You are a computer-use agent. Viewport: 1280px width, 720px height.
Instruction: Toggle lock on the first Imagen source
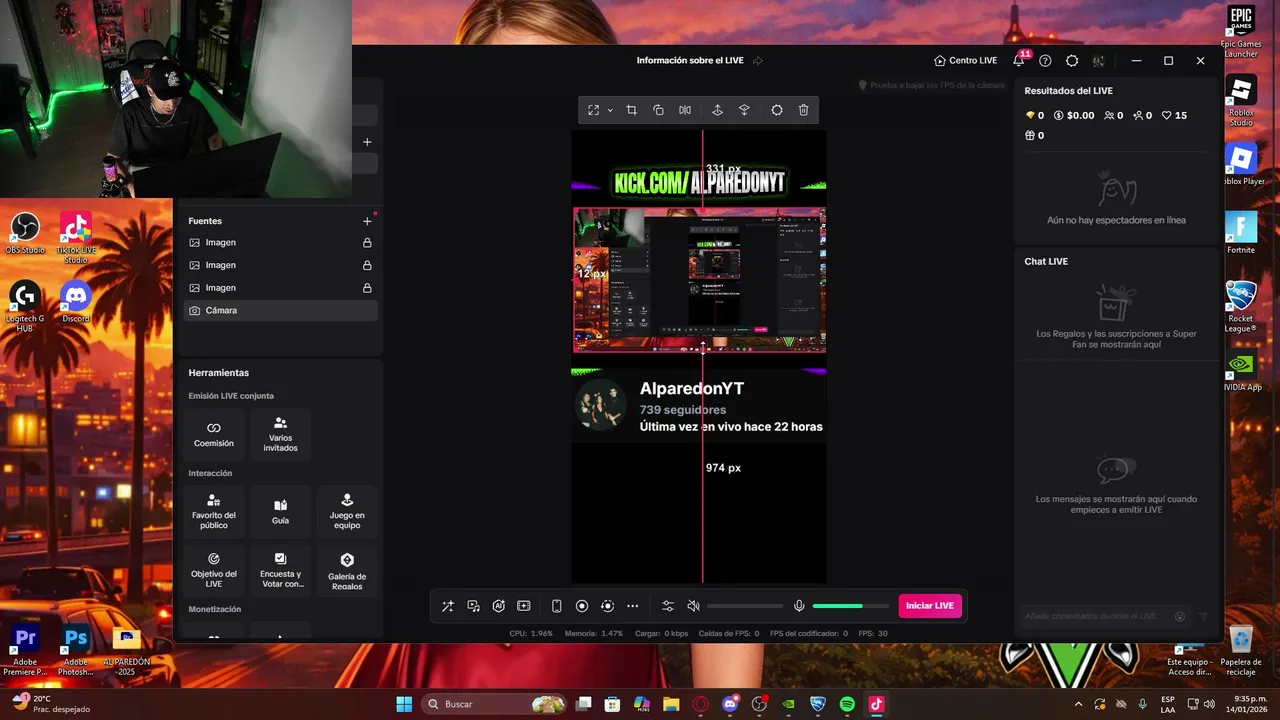click(367, 243)
